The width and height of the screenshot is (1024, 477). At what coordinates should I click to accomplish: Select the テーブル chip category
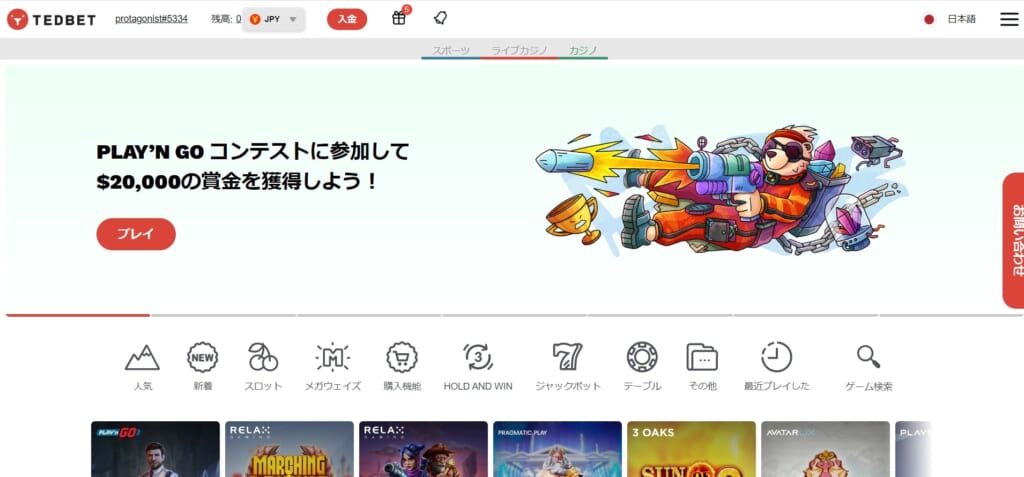coord(642,367)
